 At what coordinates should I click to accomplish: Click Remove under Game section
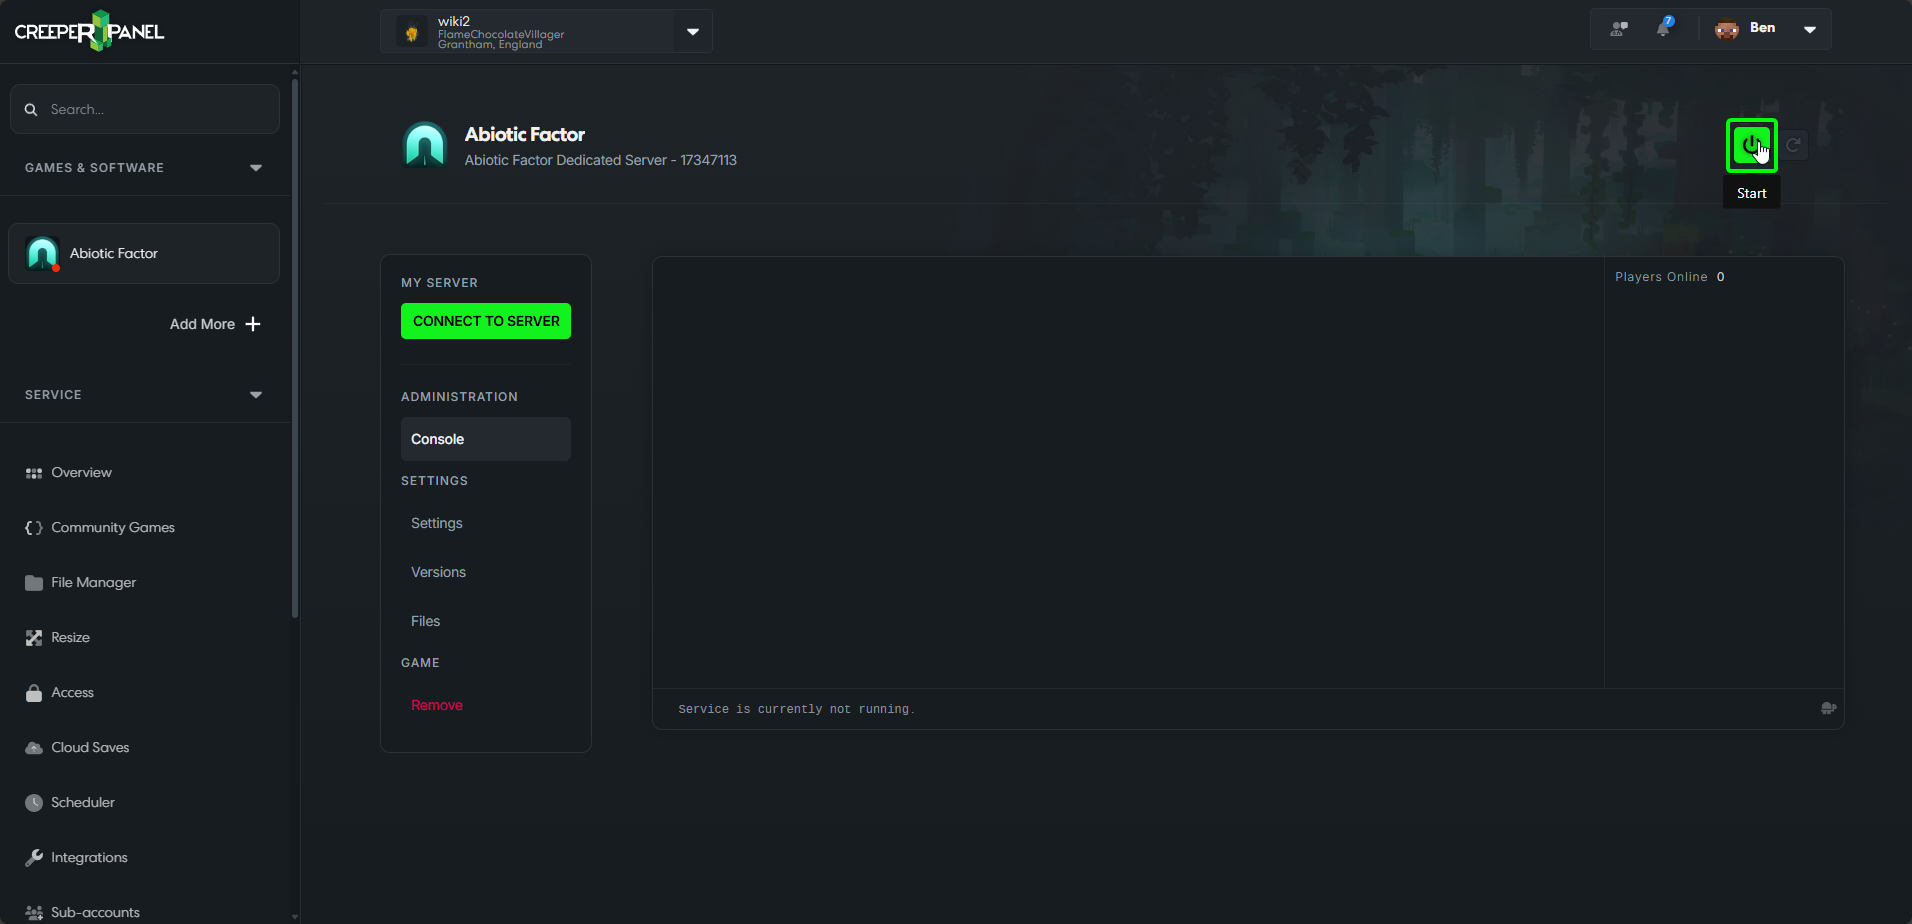(x=437, y=705)
